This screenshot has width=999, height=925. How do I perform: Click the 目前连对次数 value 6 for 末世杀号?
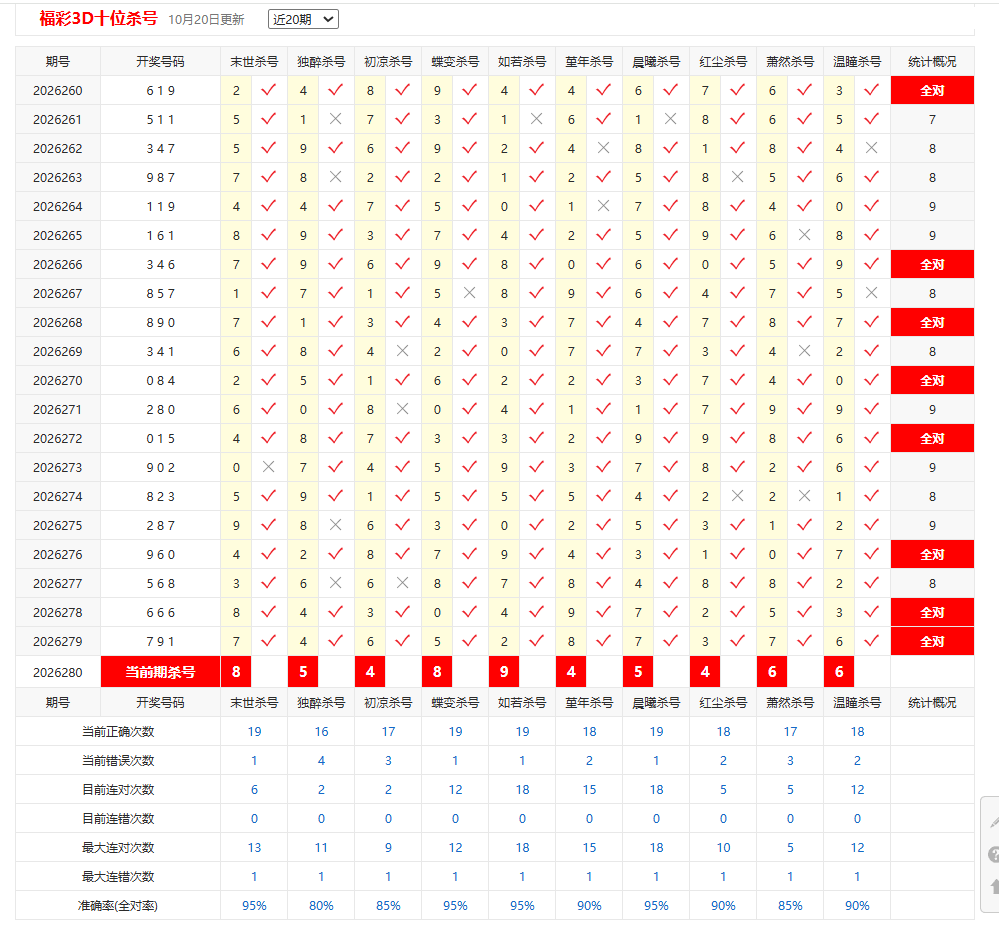coord(254,789)
